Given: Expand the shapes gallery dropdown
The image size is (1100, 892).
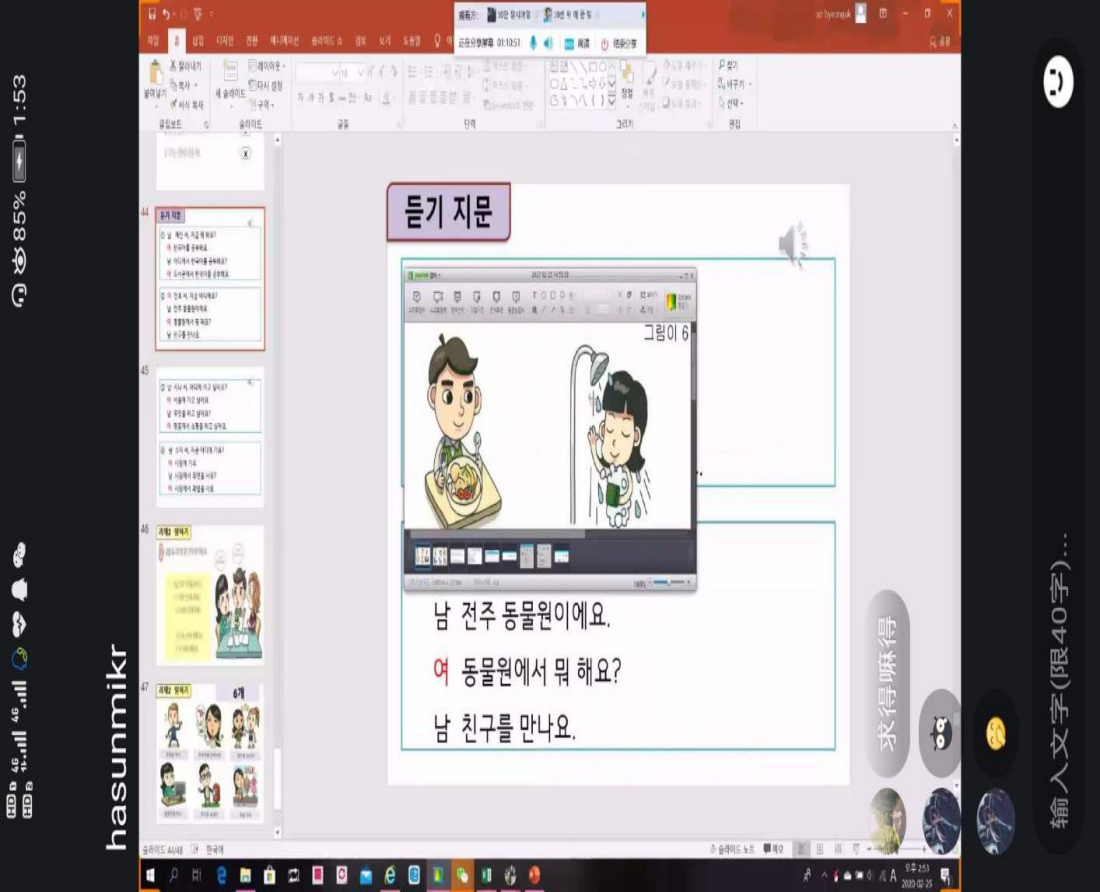Looking at the screenshot, I should [x=613, y=99].
